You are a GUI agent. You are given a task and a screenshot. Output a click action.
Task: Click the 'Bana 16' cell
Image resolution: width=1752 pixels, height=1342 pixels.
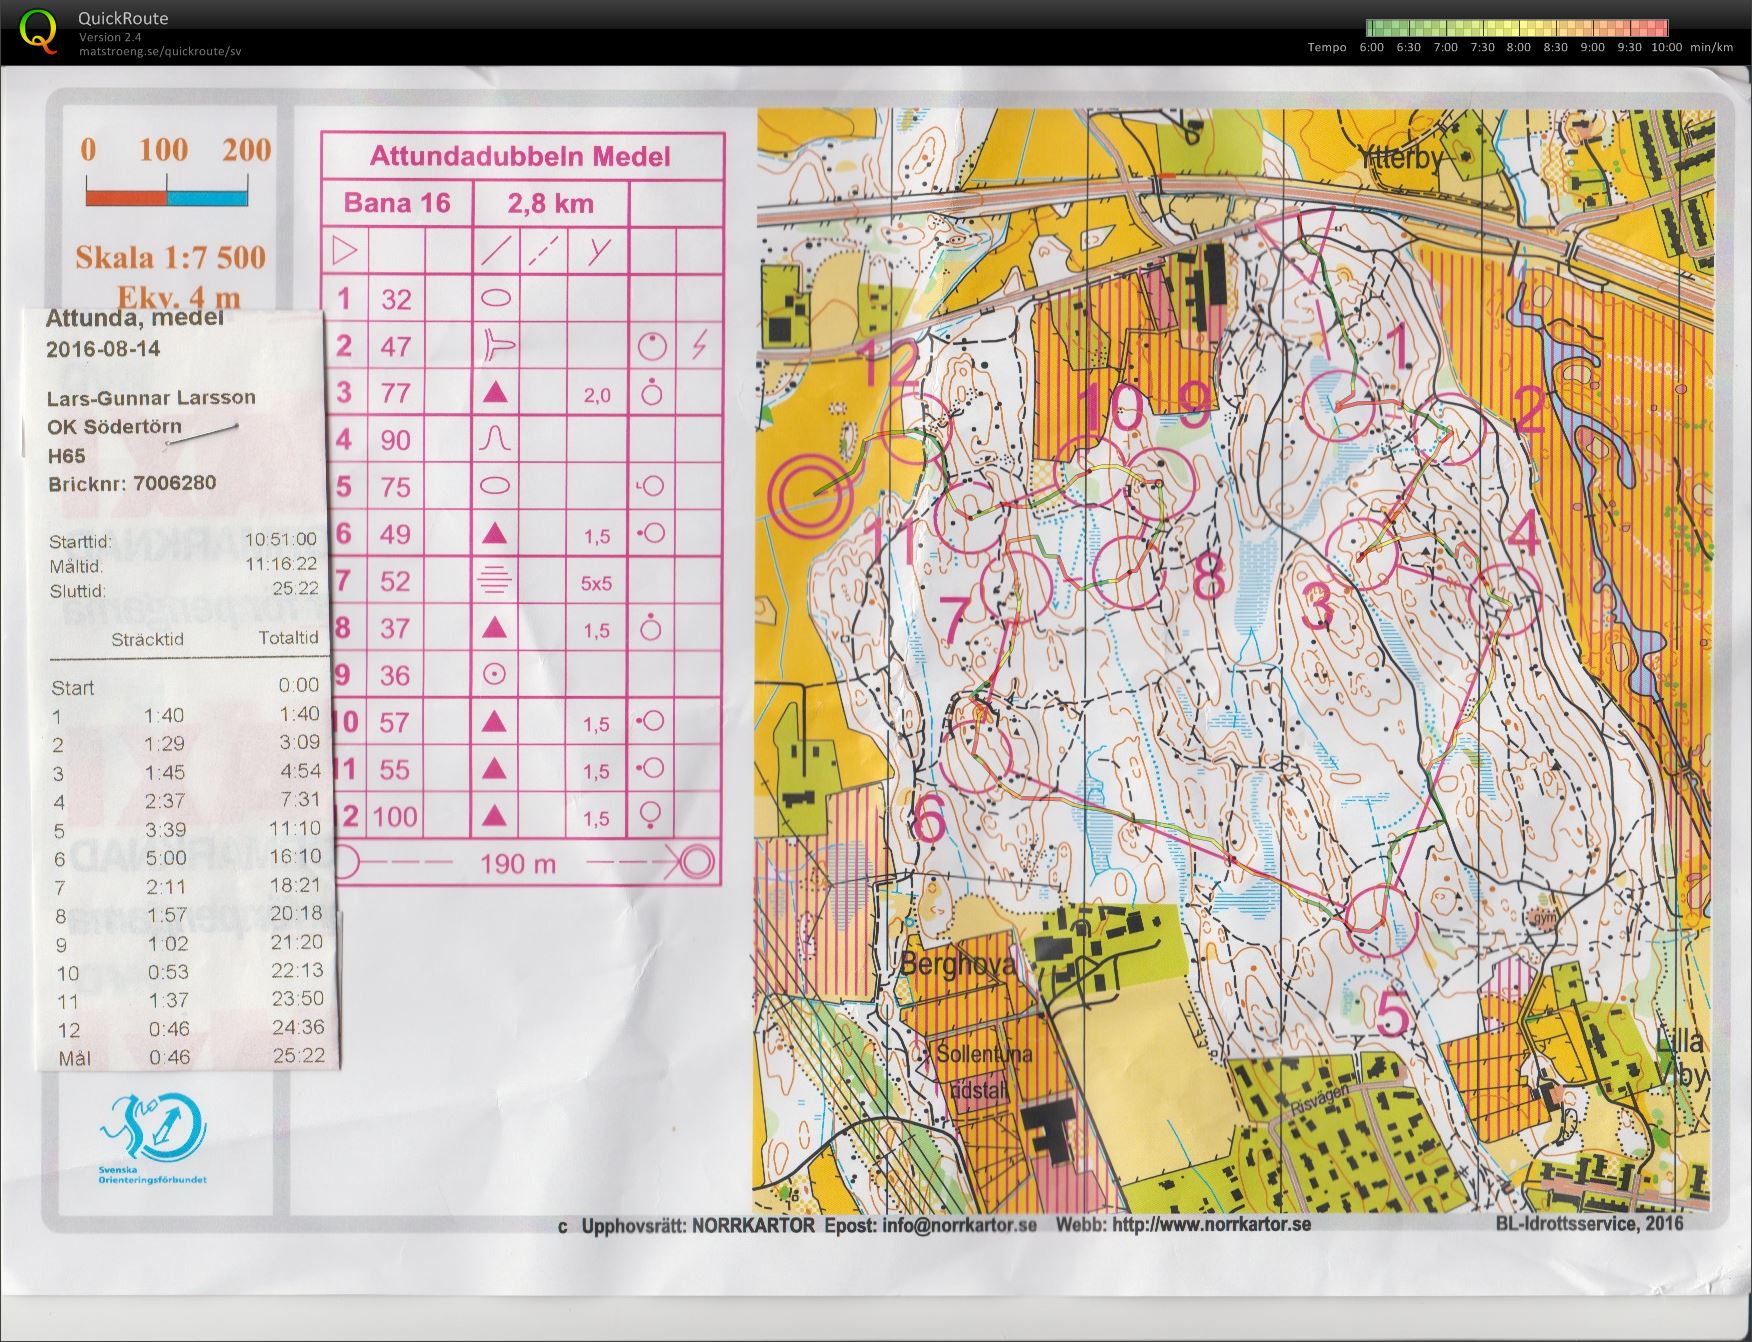click(397, 203)
